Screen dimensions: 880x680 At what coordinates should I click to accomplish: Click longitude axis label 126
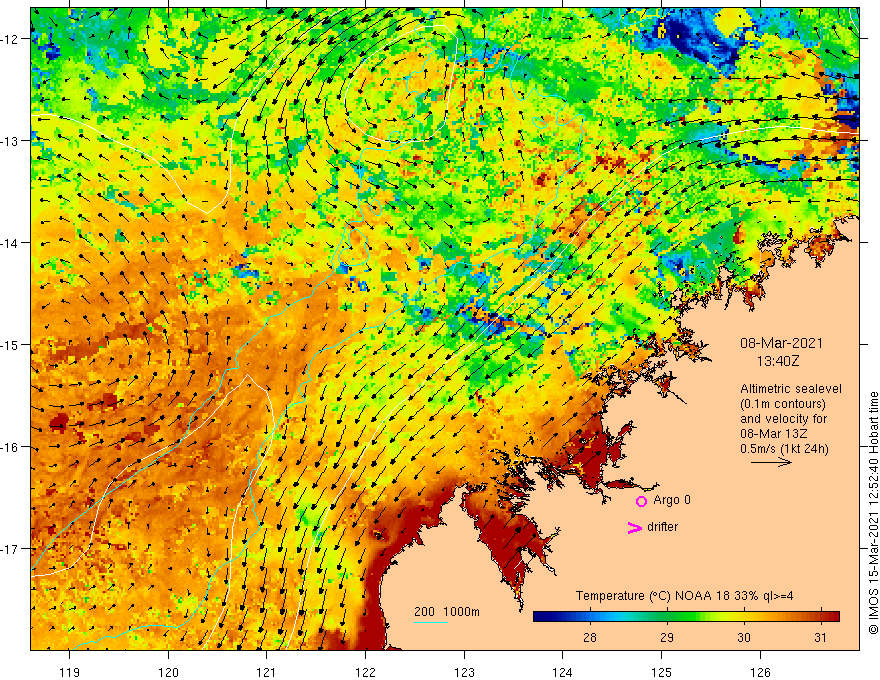point(760,672)
